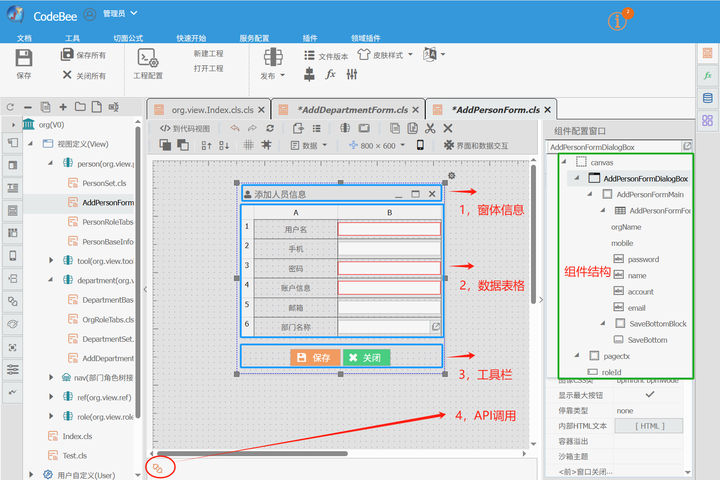Click the sliders settings icon in ribbon
Viewport: 720px width, 480px height.
tap(352, 74)
